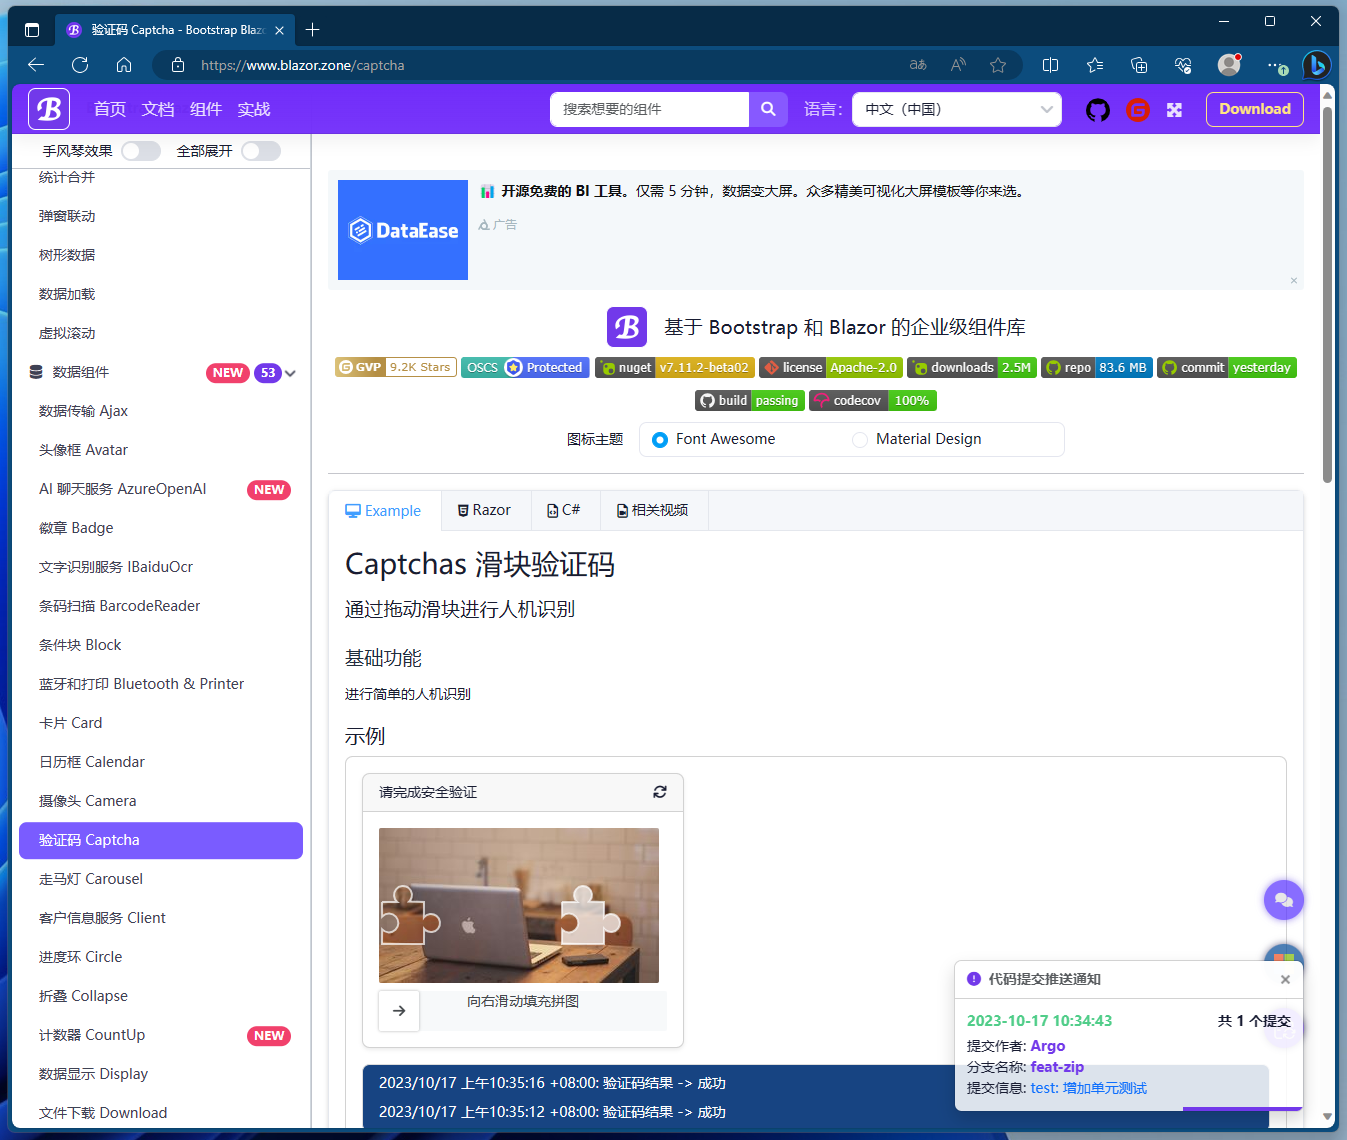
Task: Click the captcha puzzle image
Action: (x=518, y=905)
